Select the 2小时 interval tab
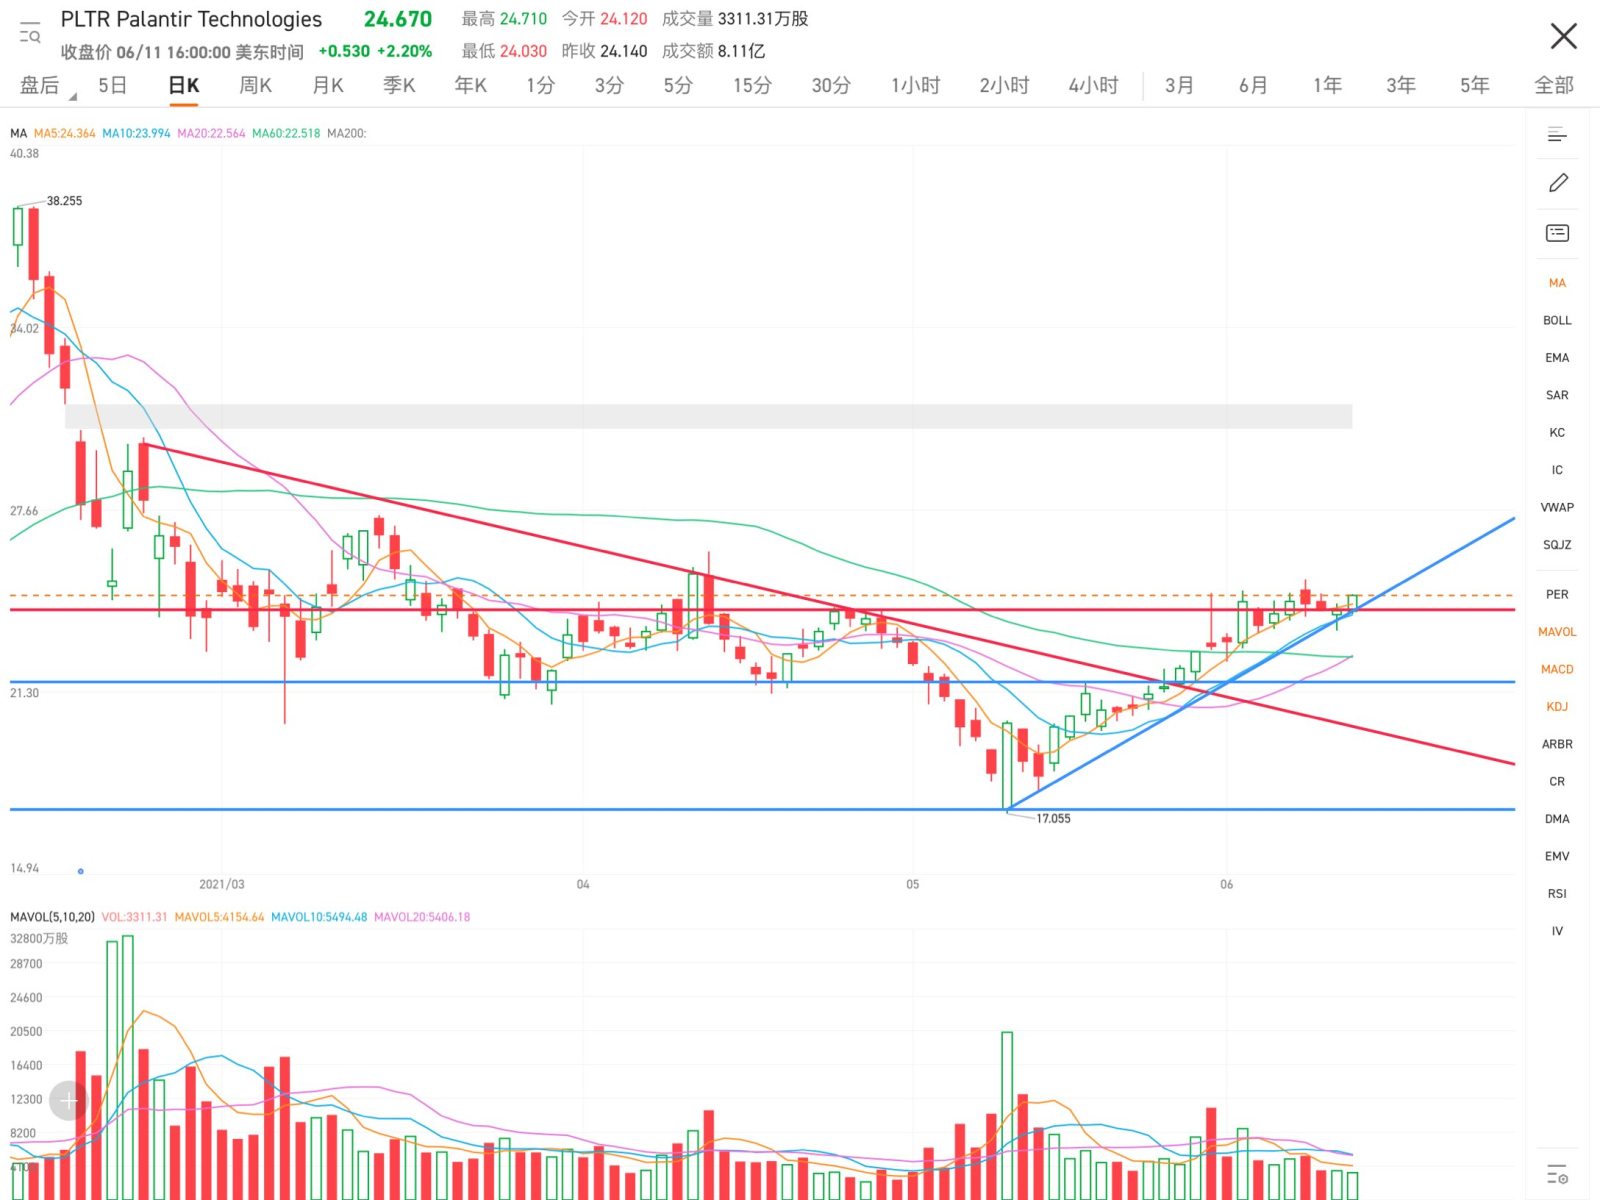1600x1200 pixels. (x=1004, y=86)
